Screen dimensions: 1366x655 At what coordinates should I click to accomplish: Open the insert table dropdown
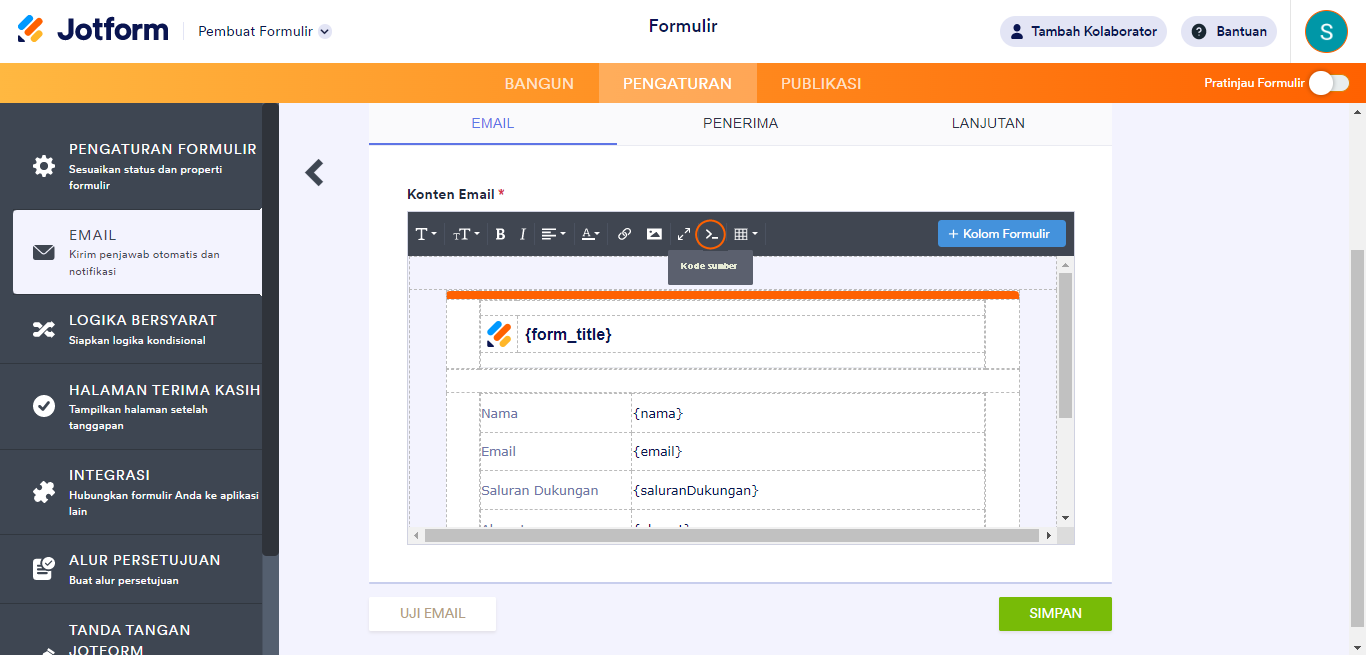pos(745,234)
